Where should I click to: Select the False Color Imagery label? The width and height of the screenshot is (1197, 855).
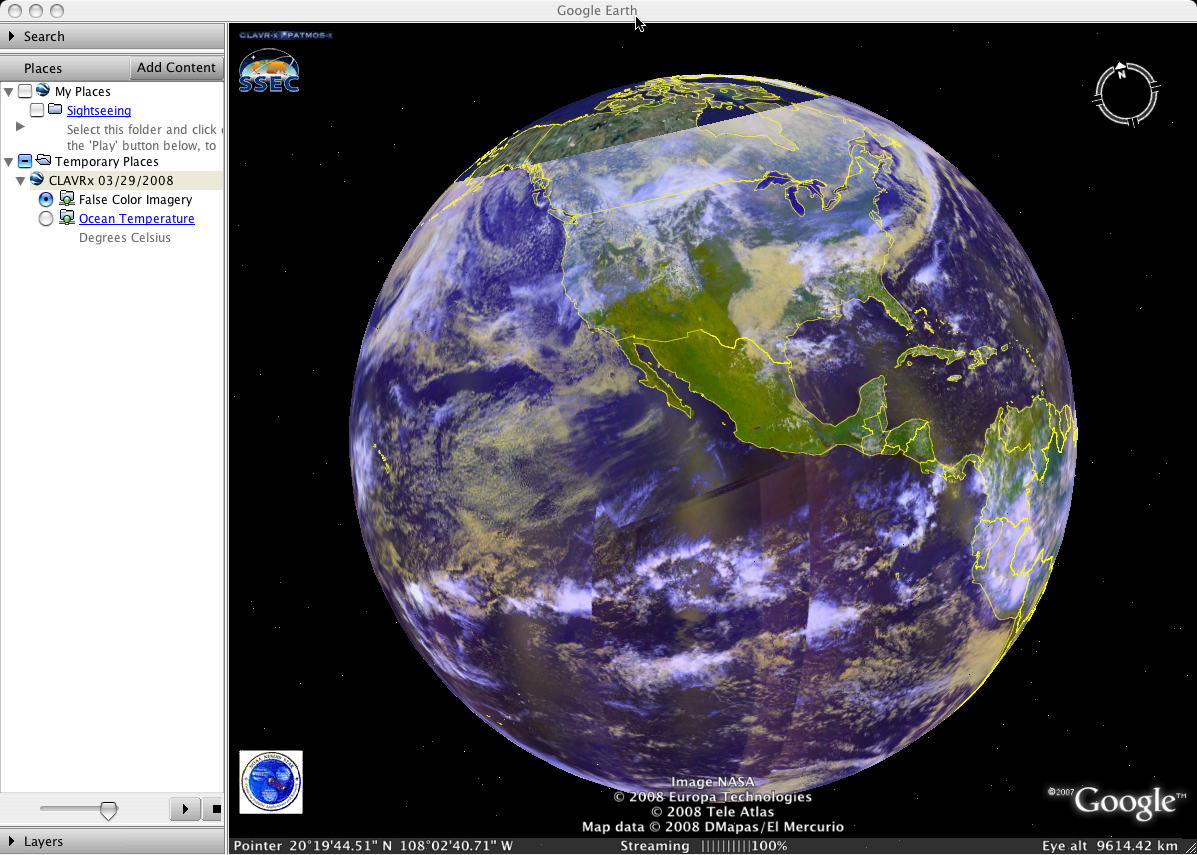tap(136, 199)
